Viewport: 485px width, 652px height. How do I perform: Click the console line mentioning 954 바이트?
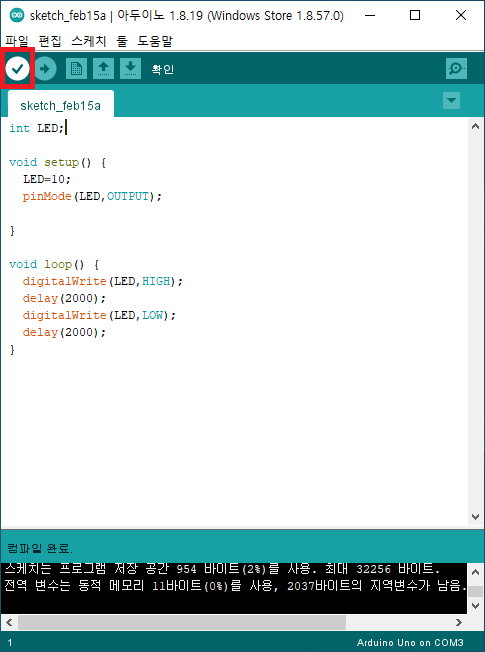click(x=222, y=568)
